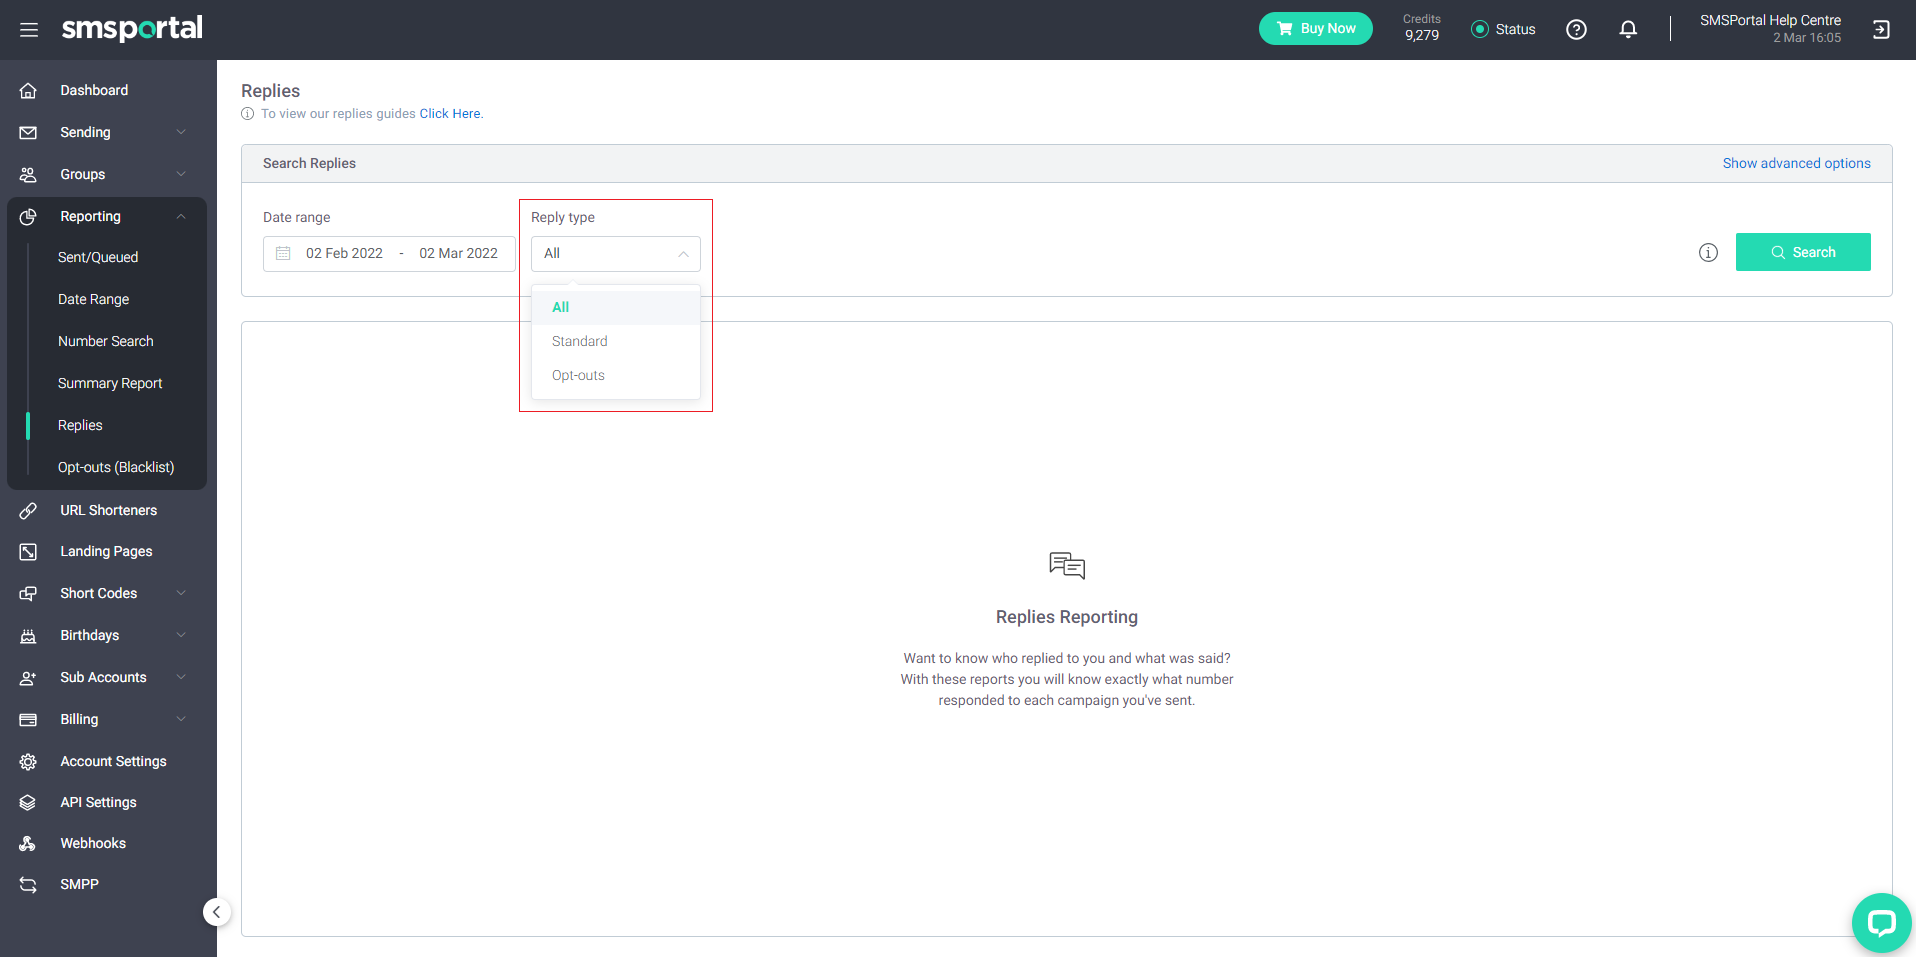Viewport: 1916px width, 957px height.
Task: Open the help question mark icon
Action: [1576, 30]
